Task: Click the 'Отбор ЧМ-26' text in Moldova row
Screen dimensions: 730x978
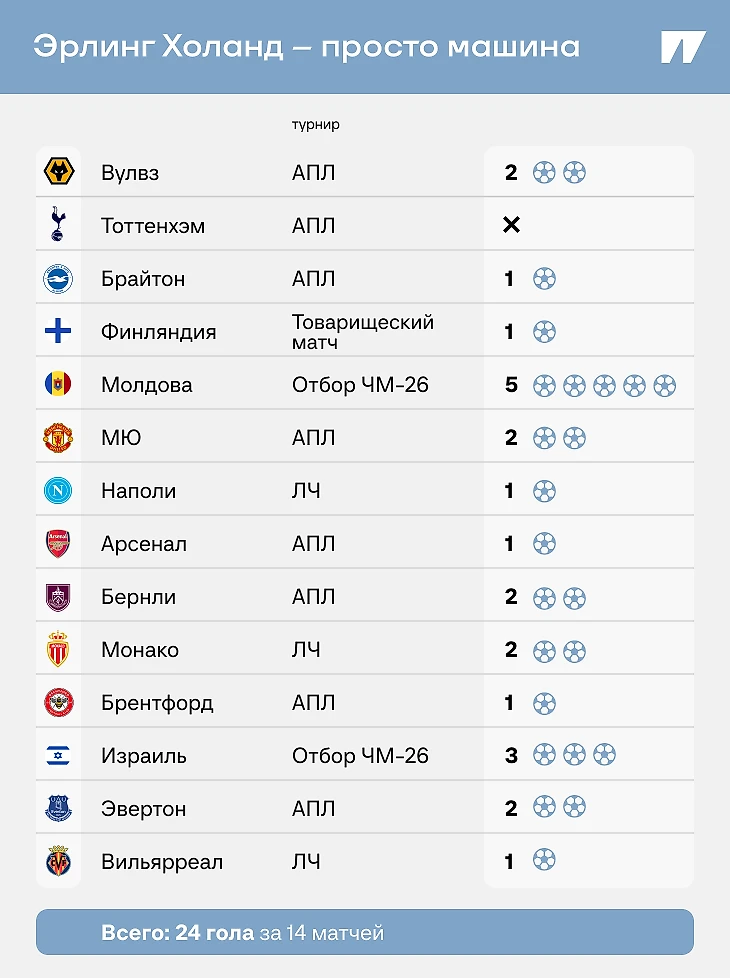Action: pos(360,384)
